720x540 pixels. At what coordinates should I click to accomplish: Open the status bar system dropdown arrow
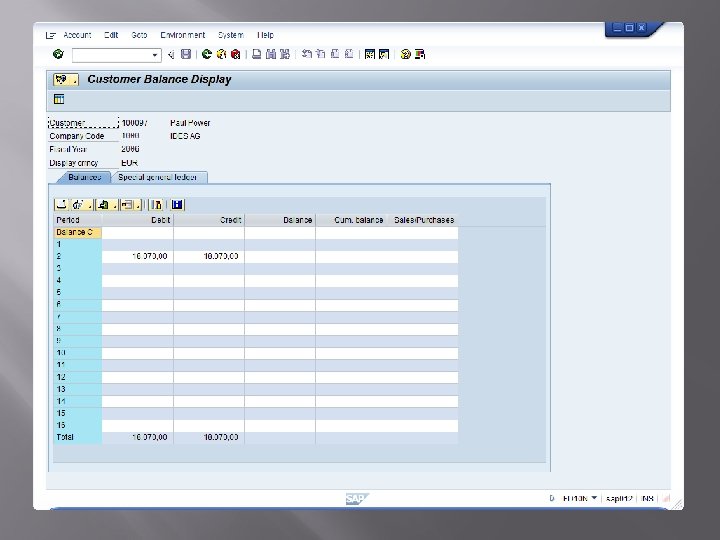pyautogui.click(x=594, y=498)
